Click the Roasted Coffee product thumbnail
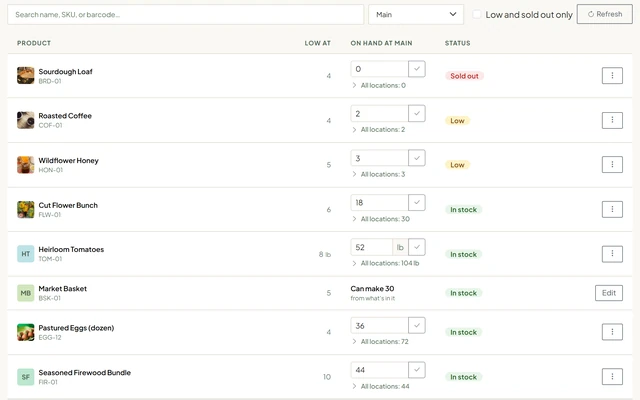The height and width of the screenshot is (400, 640). click(x=25, y=120)
